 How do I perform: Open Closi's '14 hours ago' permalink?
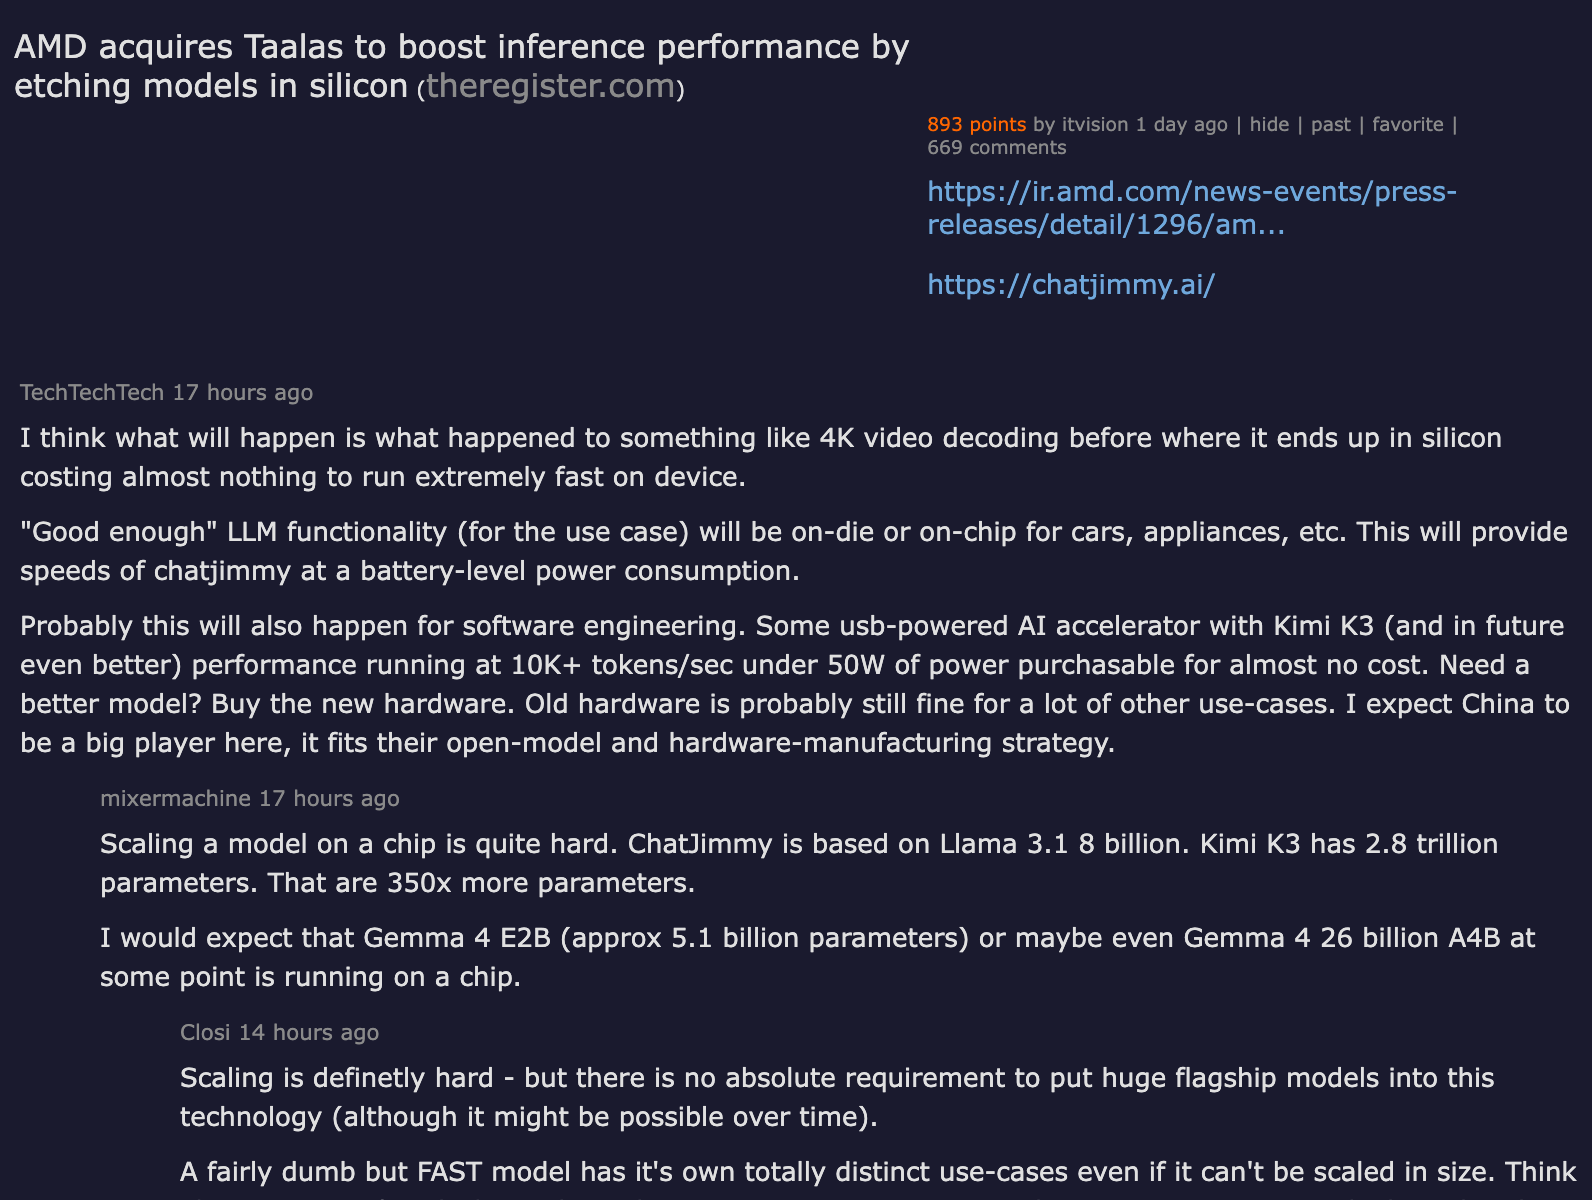(x=309, y=1032)
